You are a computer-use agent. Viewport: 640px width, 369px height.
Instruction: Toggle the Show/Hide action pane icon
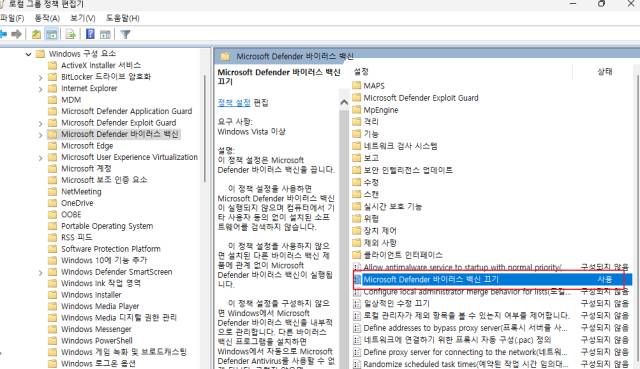coord(105,35)
